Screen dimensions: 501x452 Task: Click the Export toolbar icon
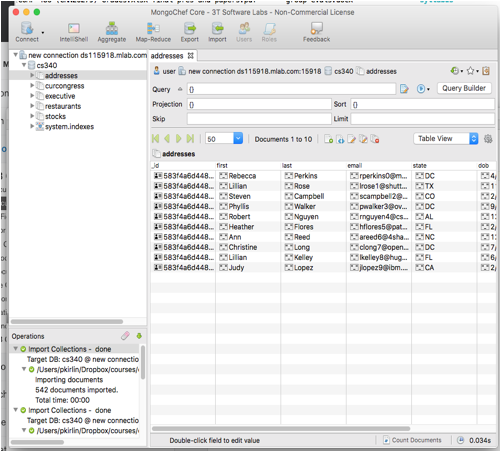click(x=190, y=33)
